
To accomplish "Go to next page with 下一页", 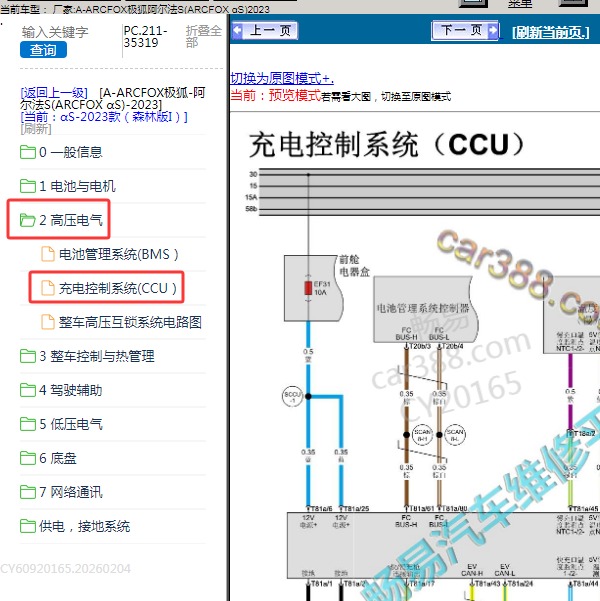I will 465,30.
